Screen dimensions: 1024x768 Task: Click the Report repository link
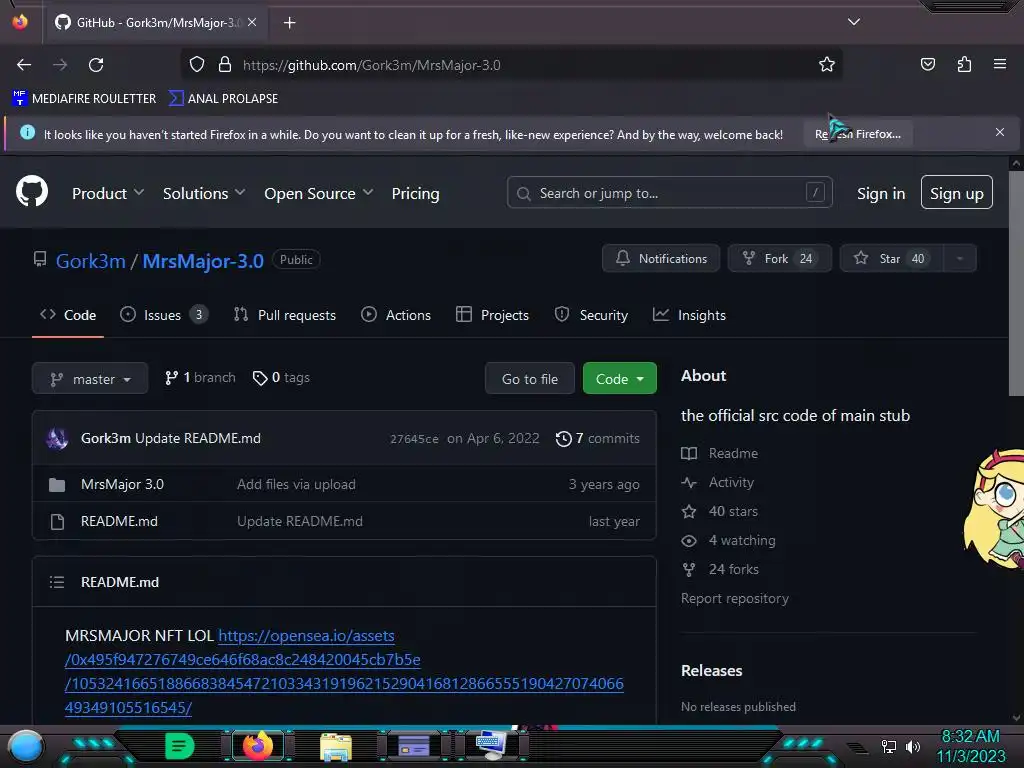click(x=735, y=598)
